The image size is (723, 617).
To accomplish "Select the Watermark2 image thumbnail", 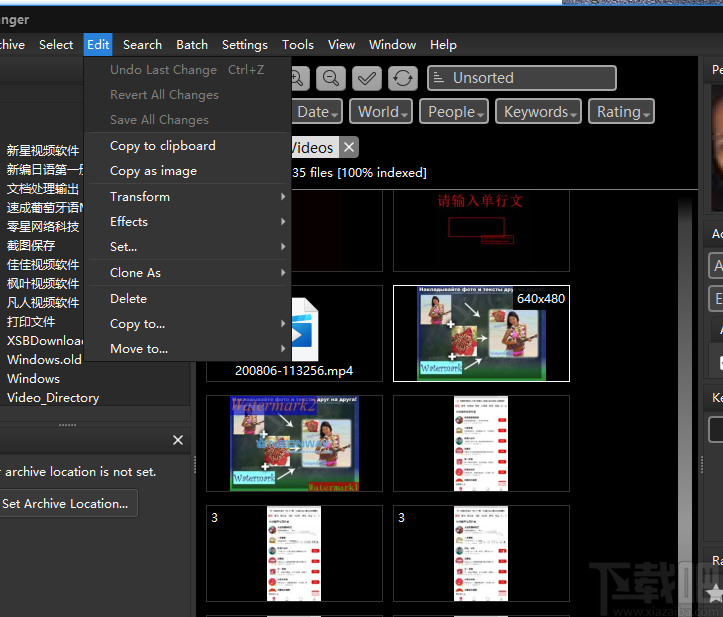I will coord(294,443).
